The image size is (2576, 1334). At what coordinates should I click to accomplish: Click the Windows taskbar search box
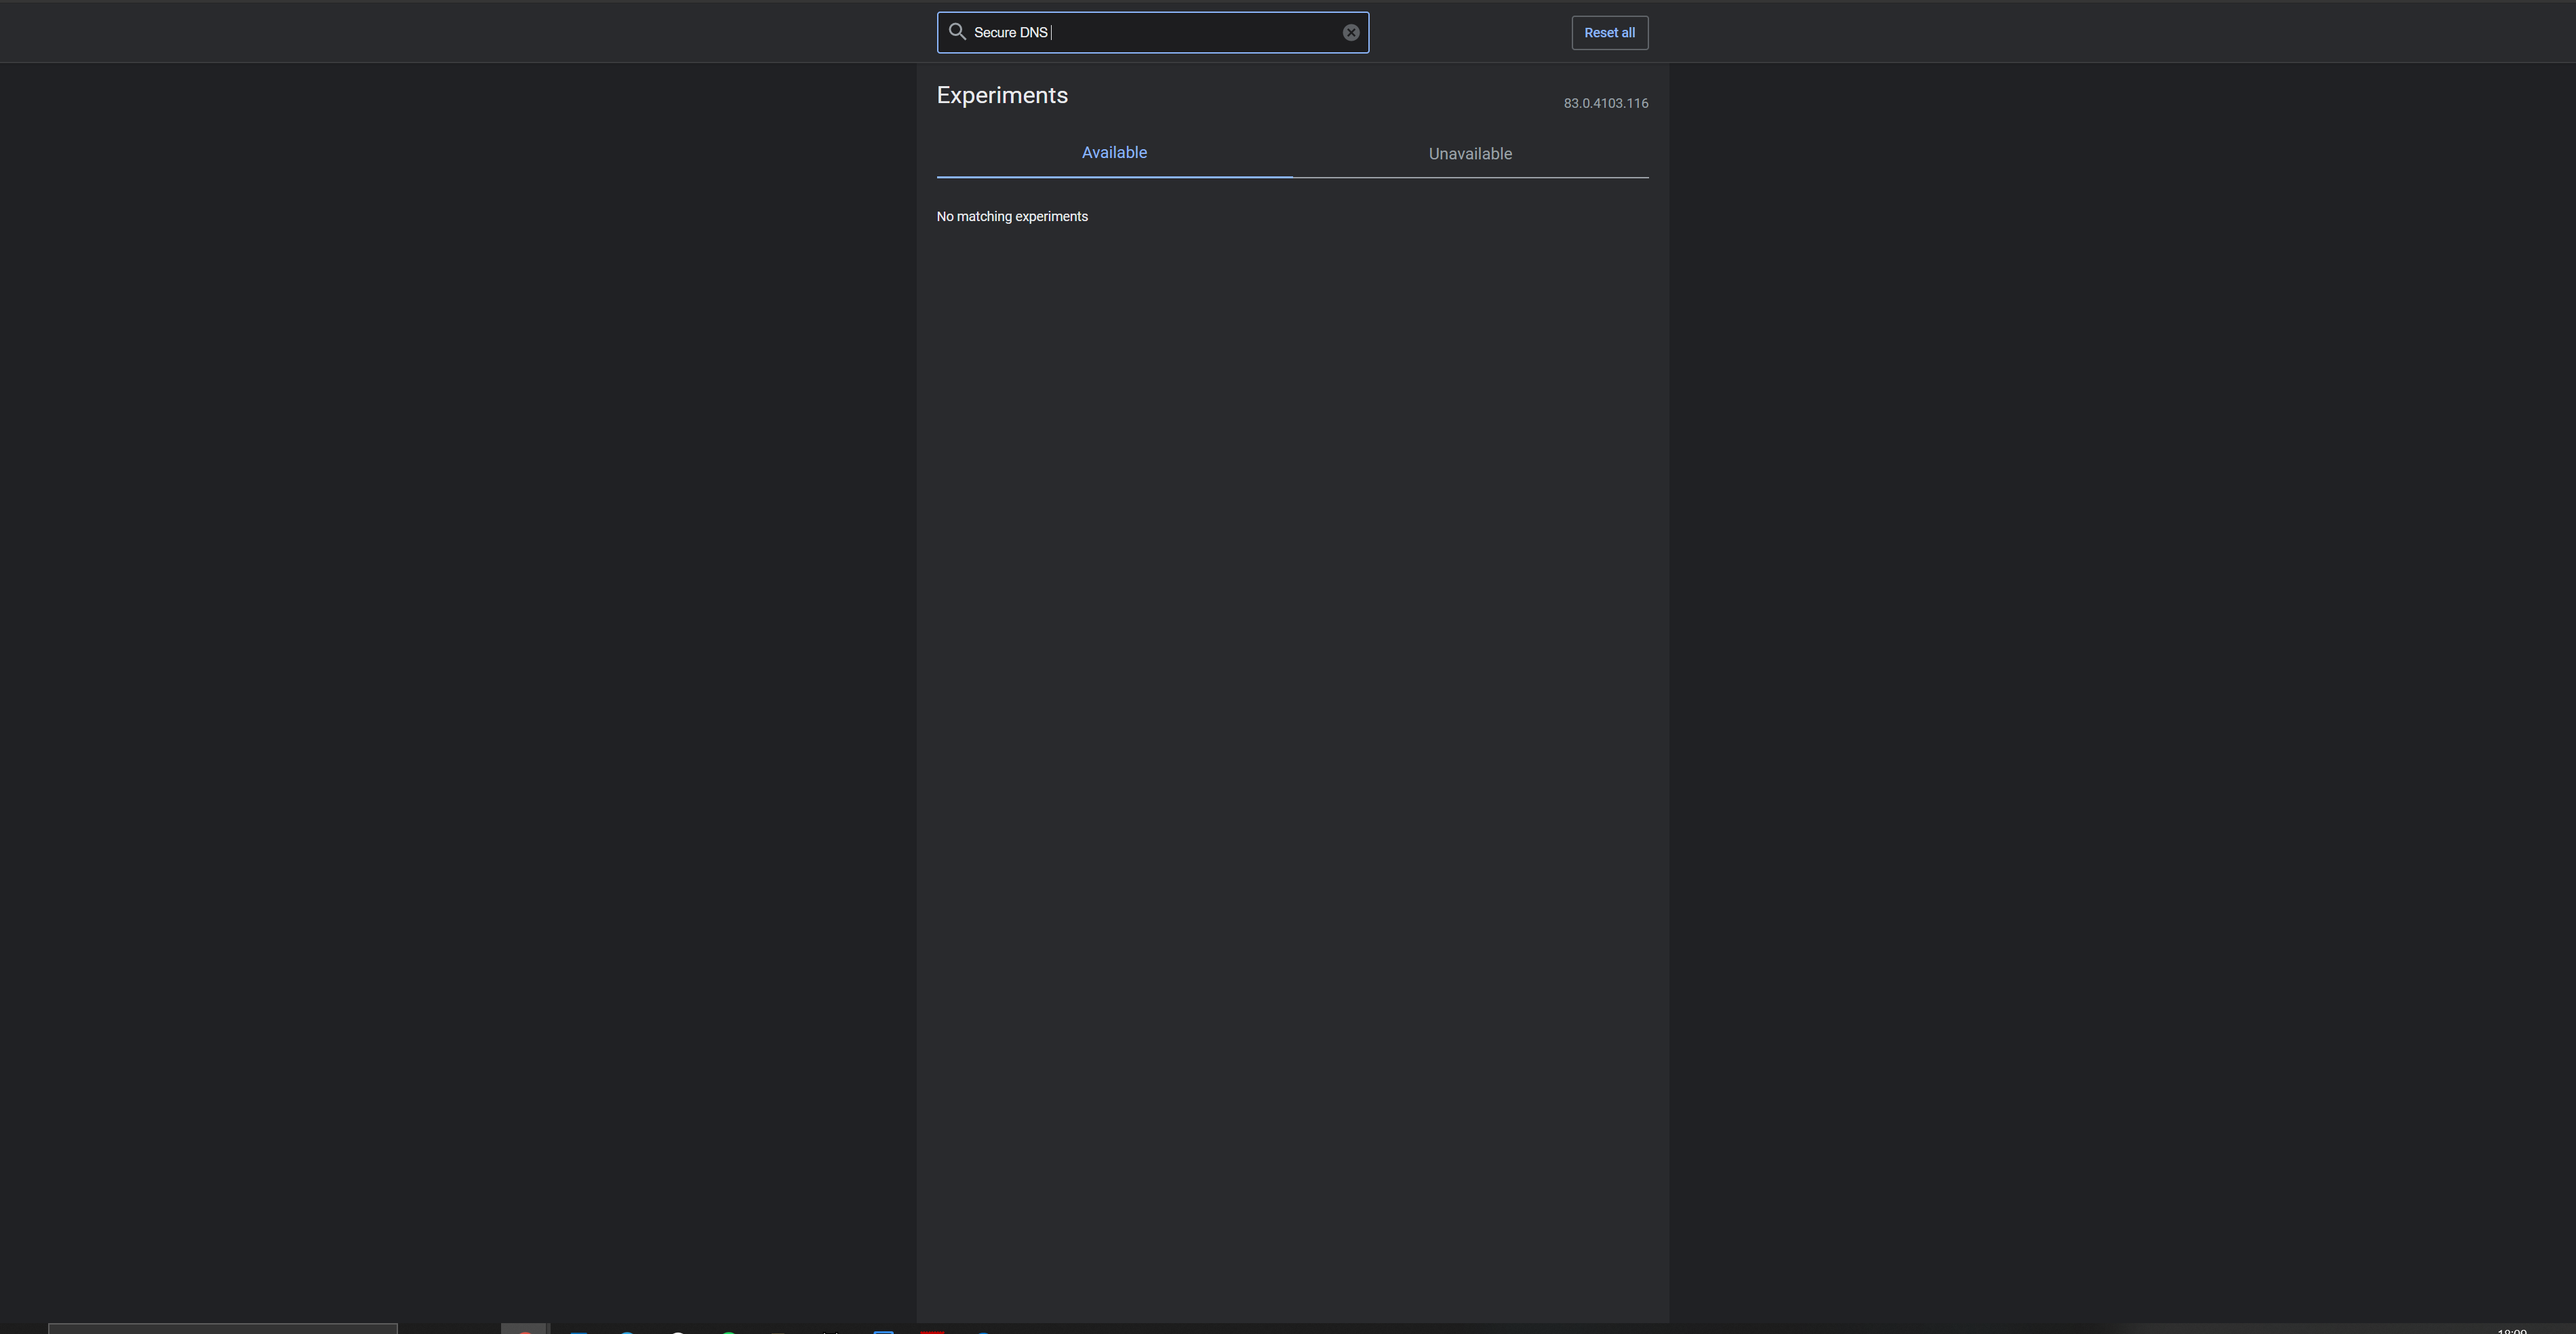click(222, 1328)
